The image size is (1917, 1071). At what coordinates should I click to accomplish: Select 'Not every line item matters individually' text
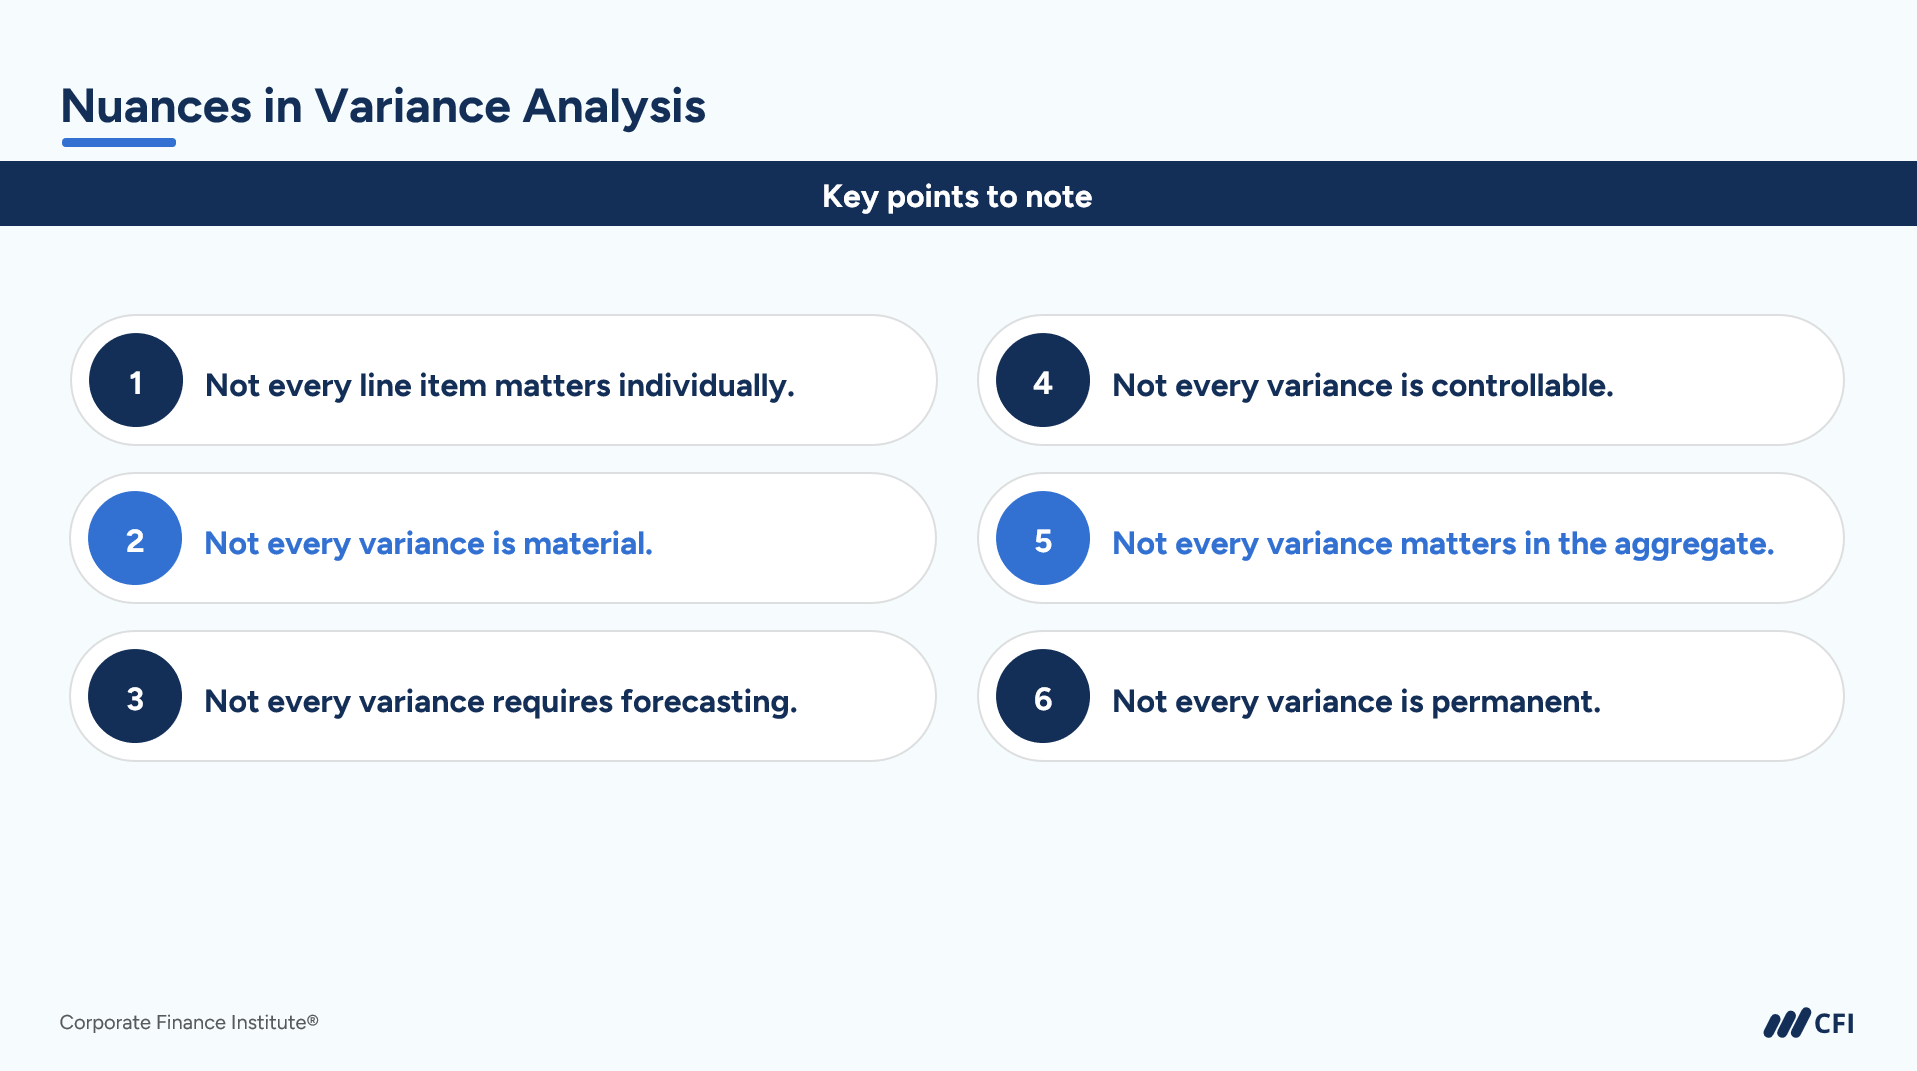point(499,385)
